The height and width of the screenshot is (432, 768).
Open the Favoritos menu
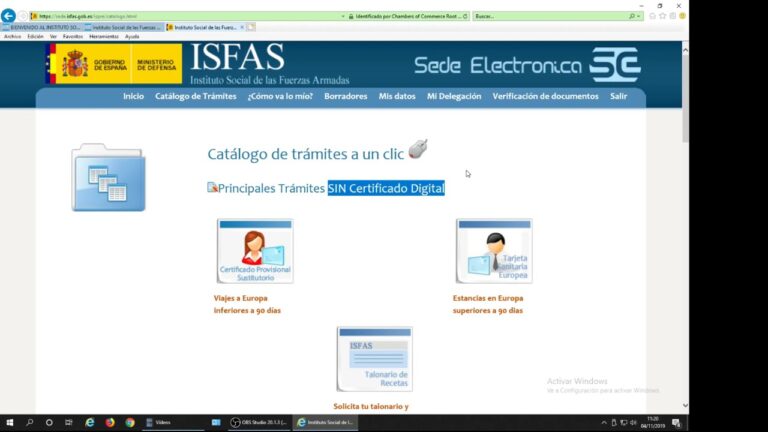click(x=72, y=37)
